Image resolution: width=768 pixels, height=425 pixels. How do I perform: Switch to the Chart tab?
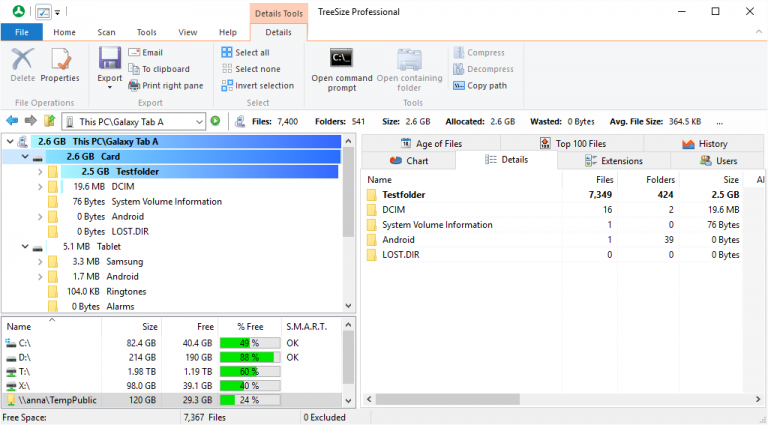408,161
